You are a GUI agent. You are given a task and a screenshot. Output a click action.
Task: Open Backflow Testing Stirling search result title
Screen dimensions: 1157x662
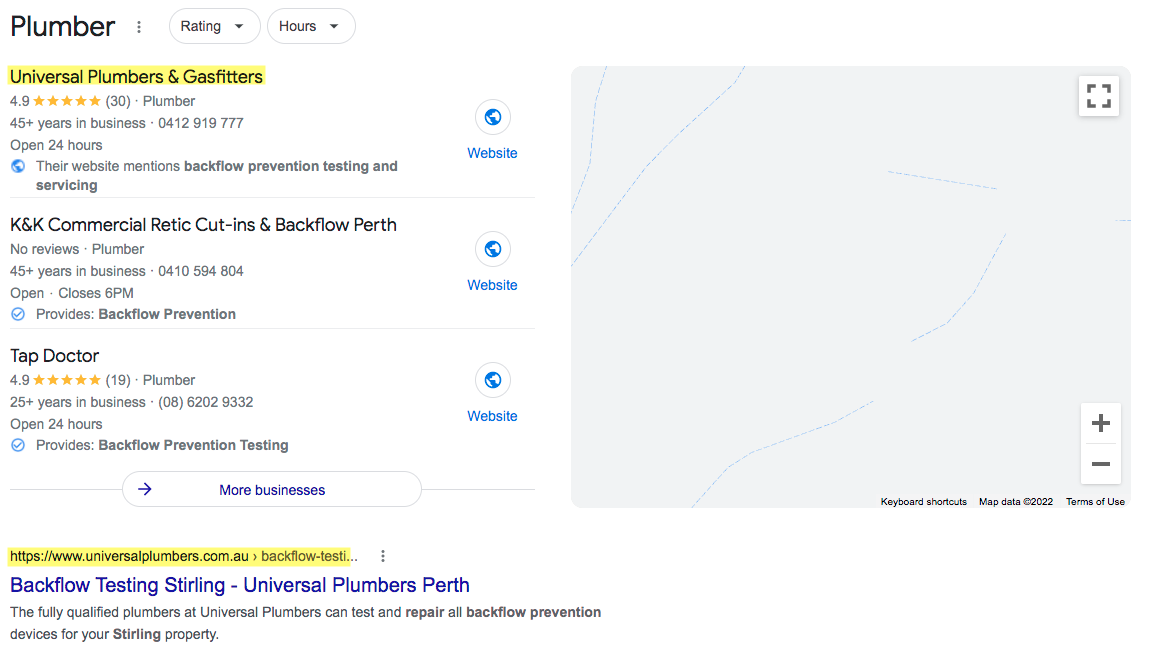(x=240, y=585)
